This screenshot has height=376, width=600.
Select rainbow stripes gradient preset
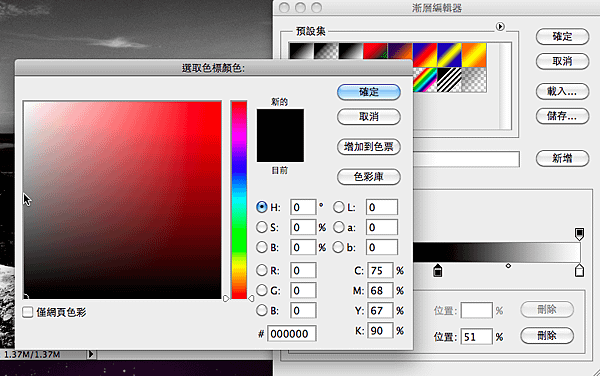click(425, 80)
